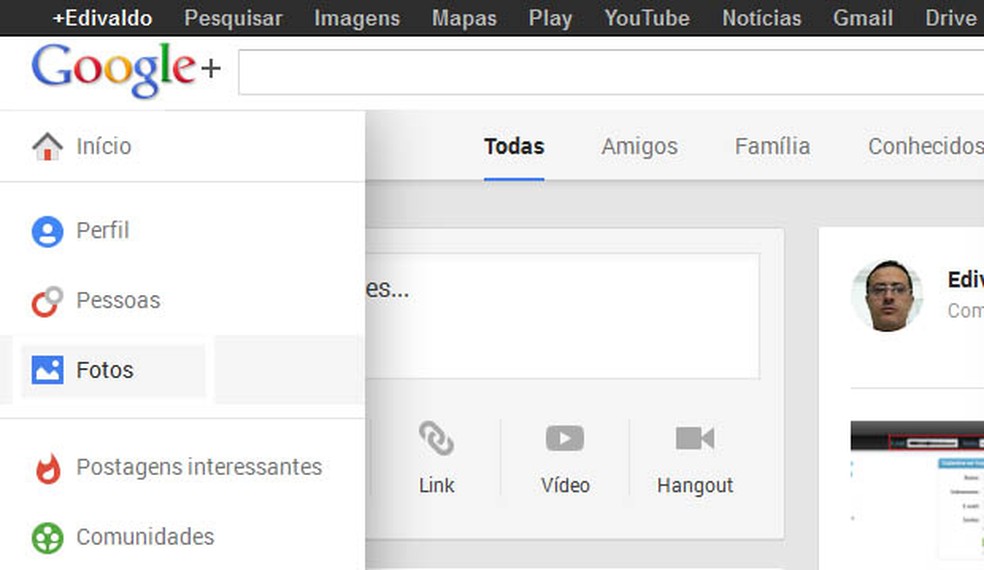Click the user profile photo
This screenshot has height=570, width=984.
pos(887,295)
